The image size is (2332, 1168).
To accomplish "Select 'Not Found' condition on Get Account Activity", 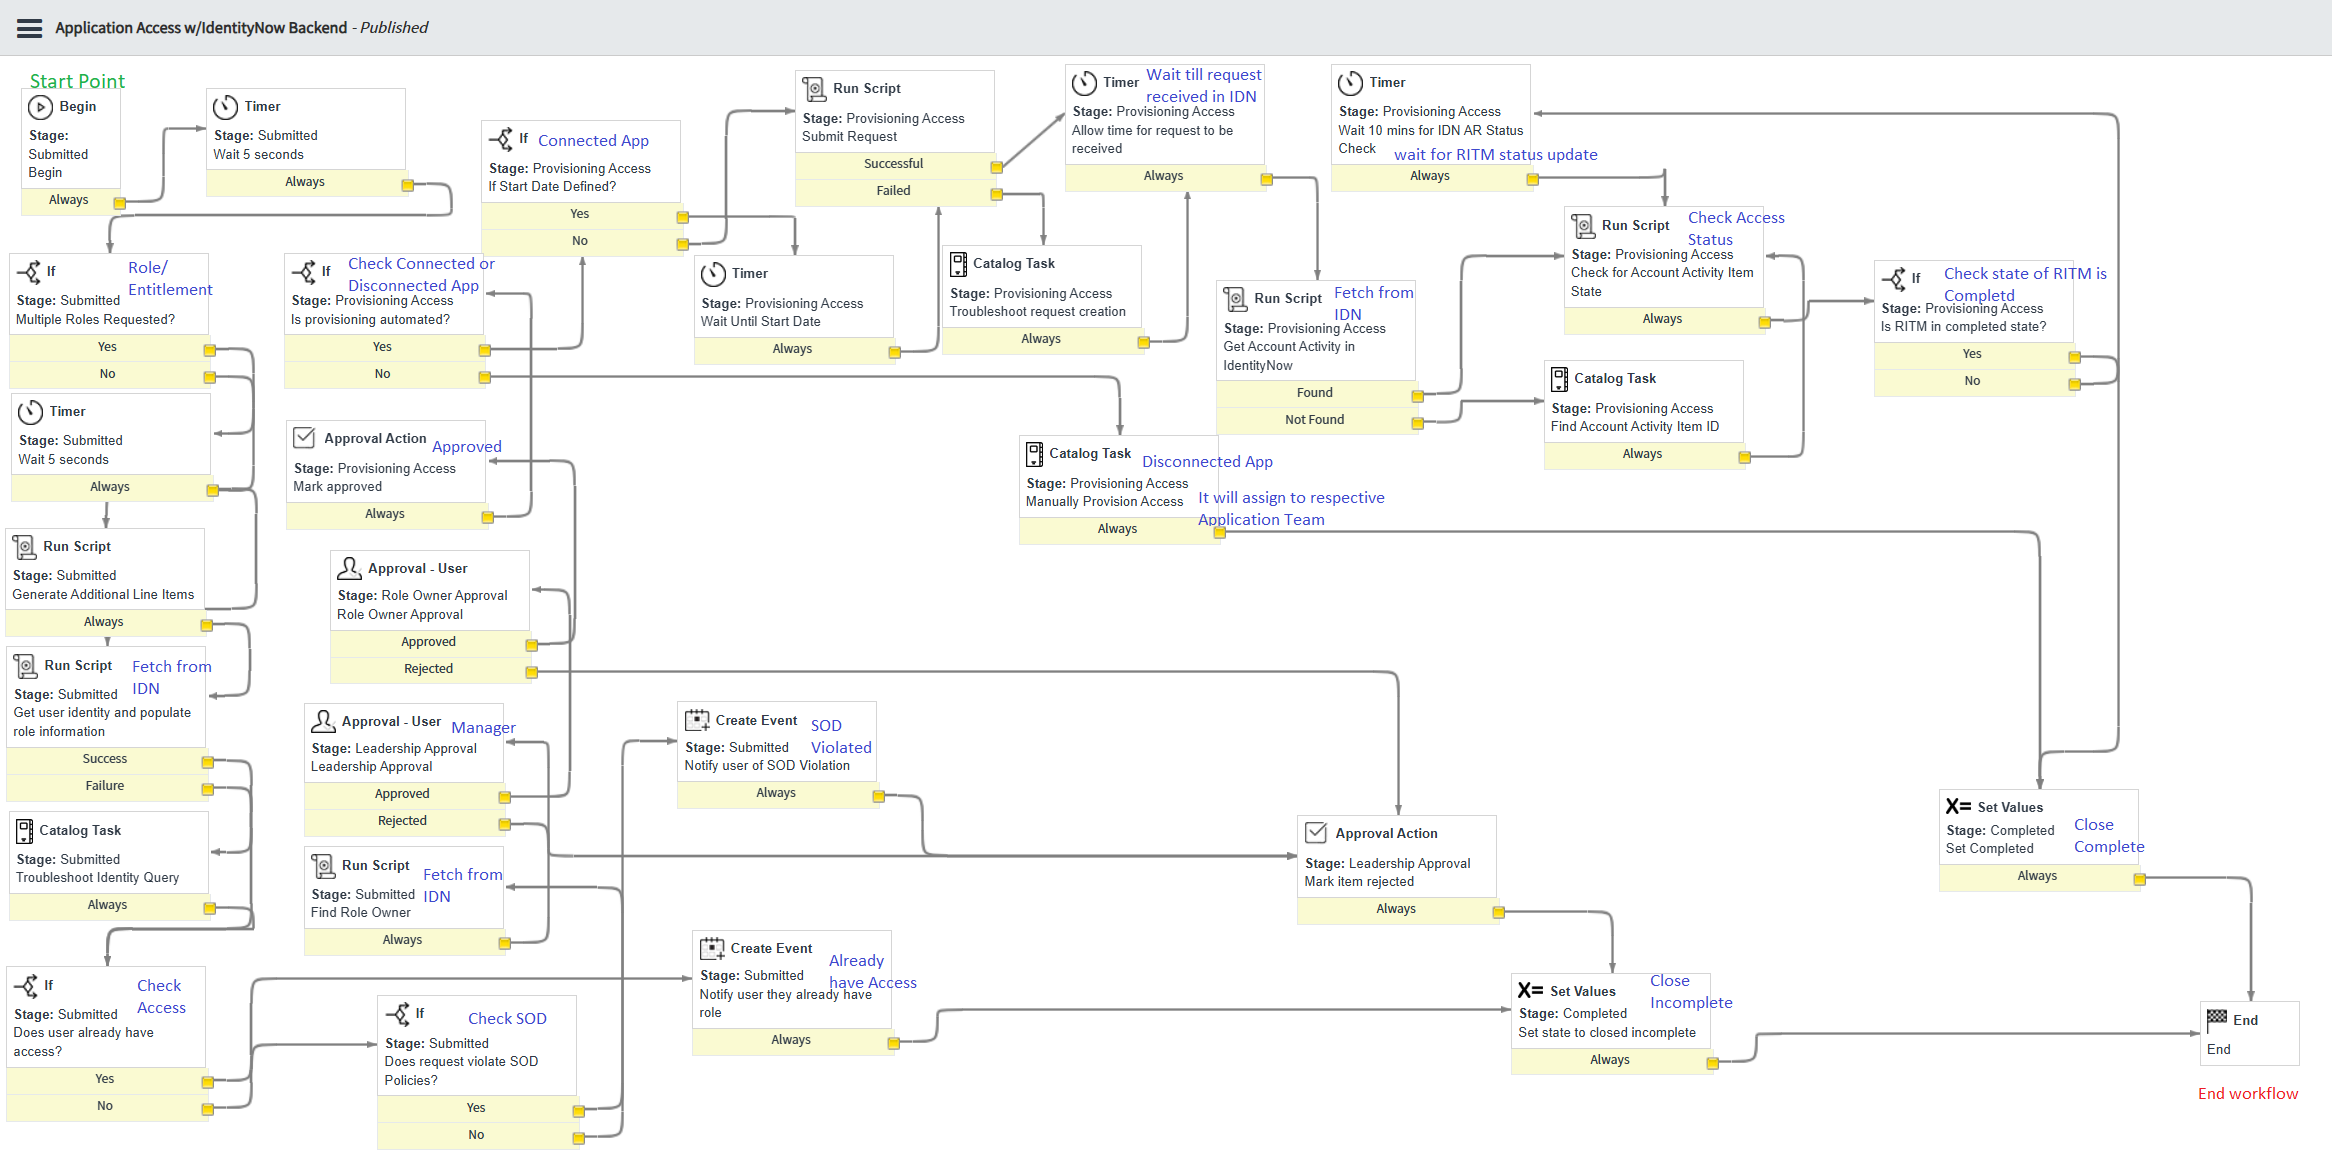I will pos(1314,420).
